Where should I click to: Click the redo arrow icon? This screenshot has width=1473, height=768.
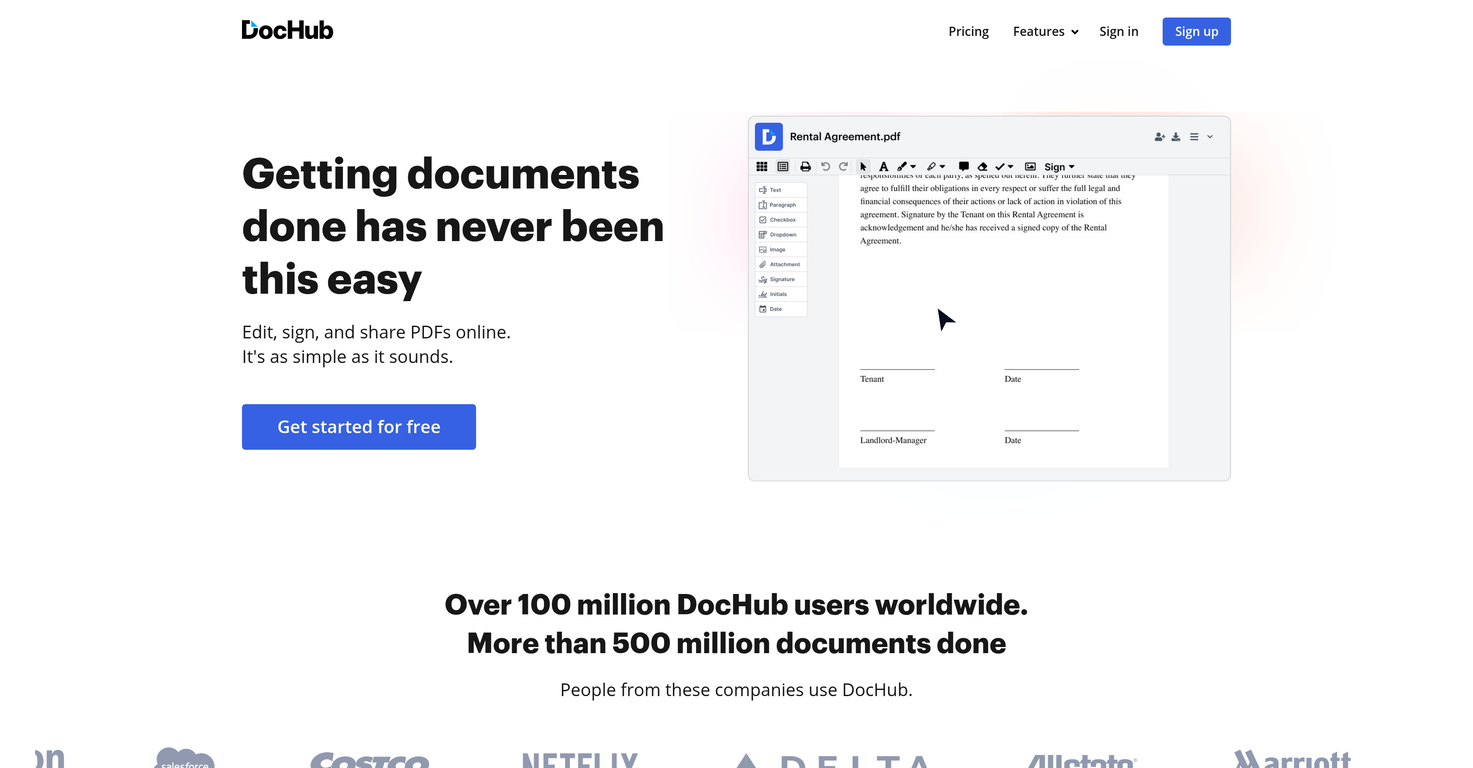(843, 167)
